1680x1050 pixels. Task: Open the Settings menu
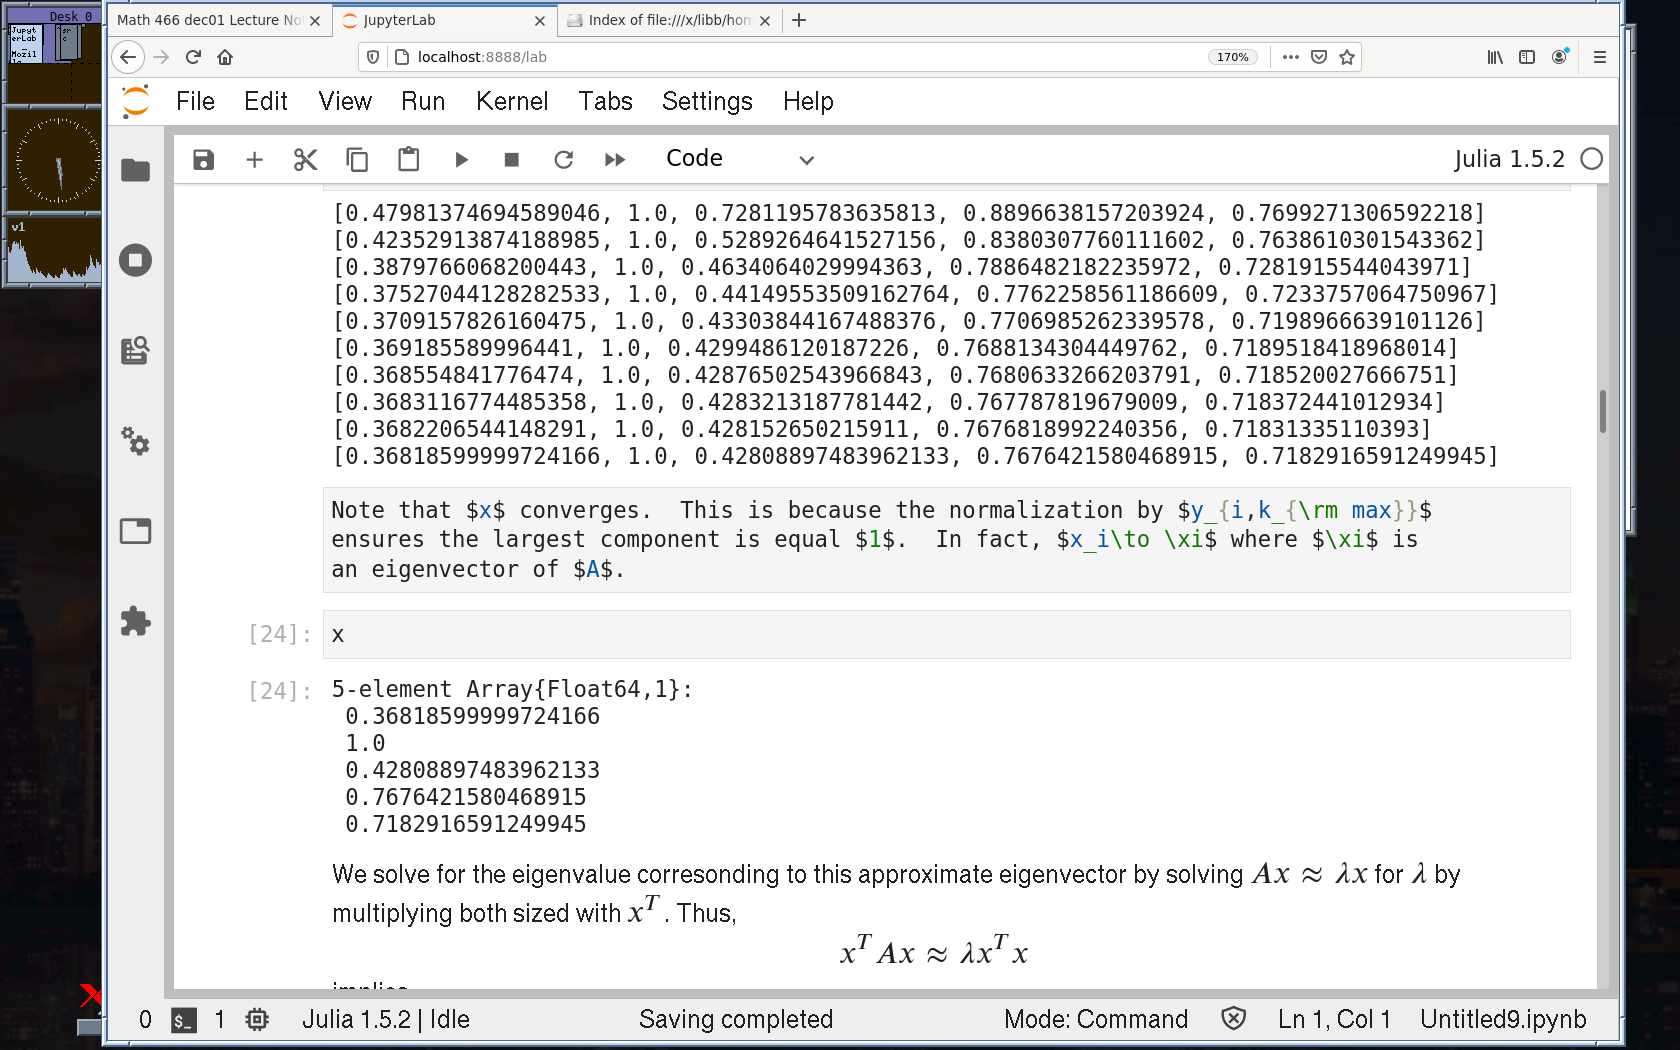click(x=707, y=101)
